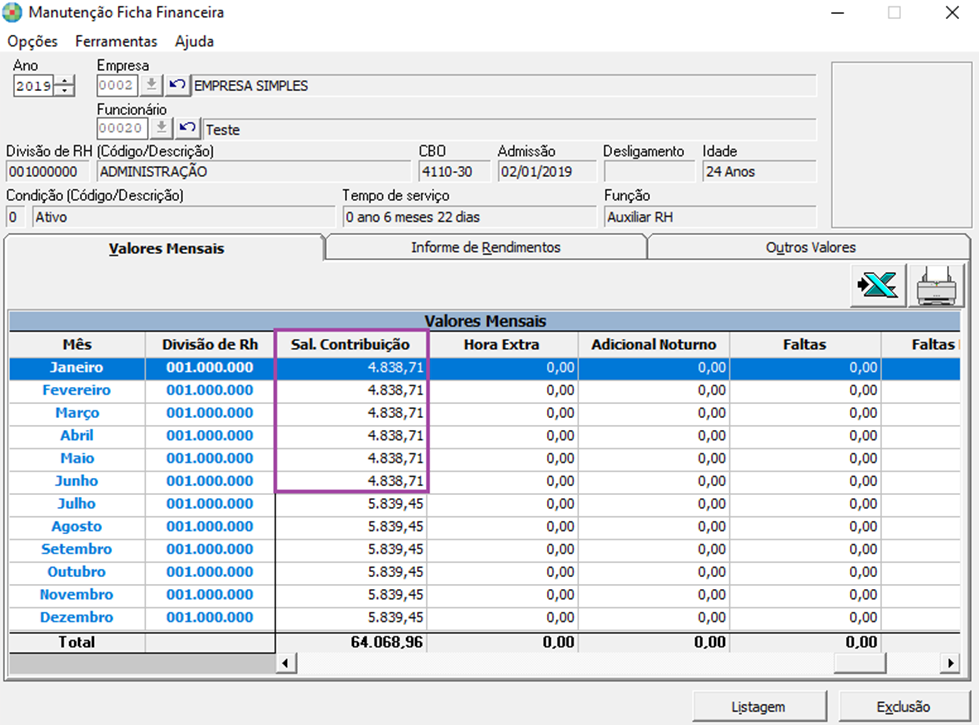This screenshot has width=979, height=725.
Task: Click the Adicional Noturno column header
Action: coord(654,344)
